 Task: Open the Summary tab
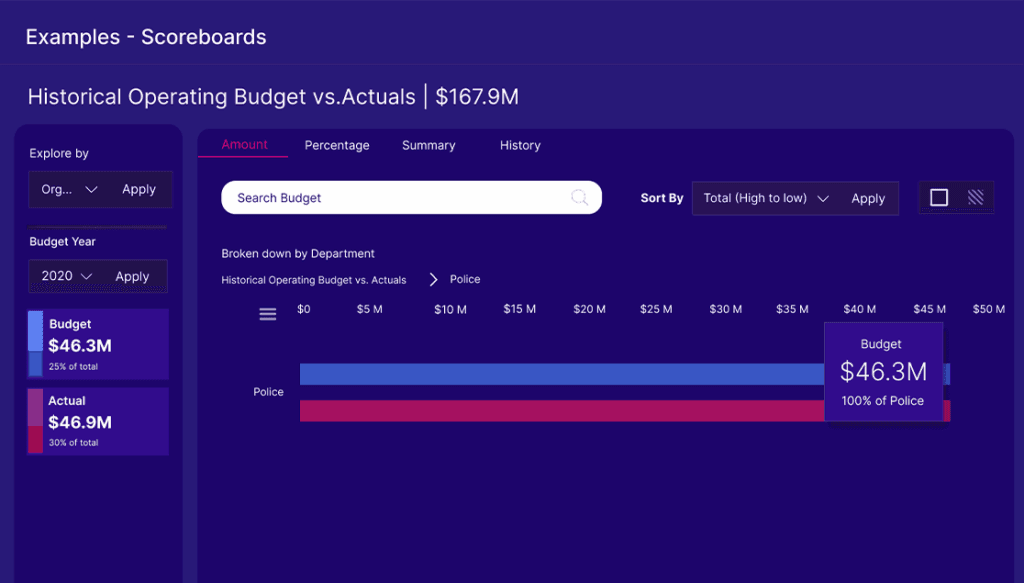point(428,145)
